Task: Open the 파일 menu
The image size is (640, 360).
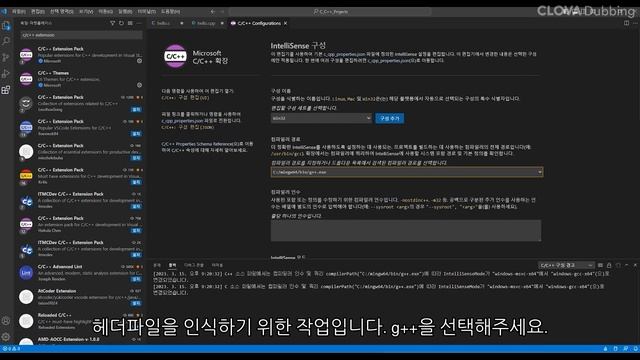Action: pyautogui.click(x=19, y=11)
